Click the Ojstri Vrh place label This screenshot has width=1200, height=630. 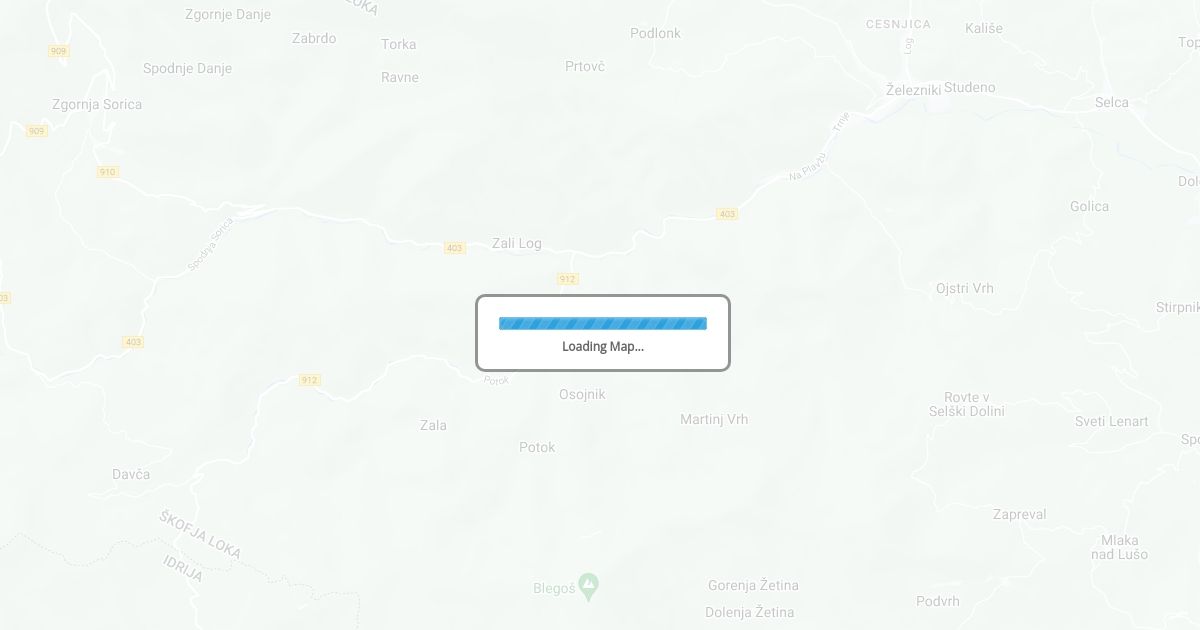(965, 288)
